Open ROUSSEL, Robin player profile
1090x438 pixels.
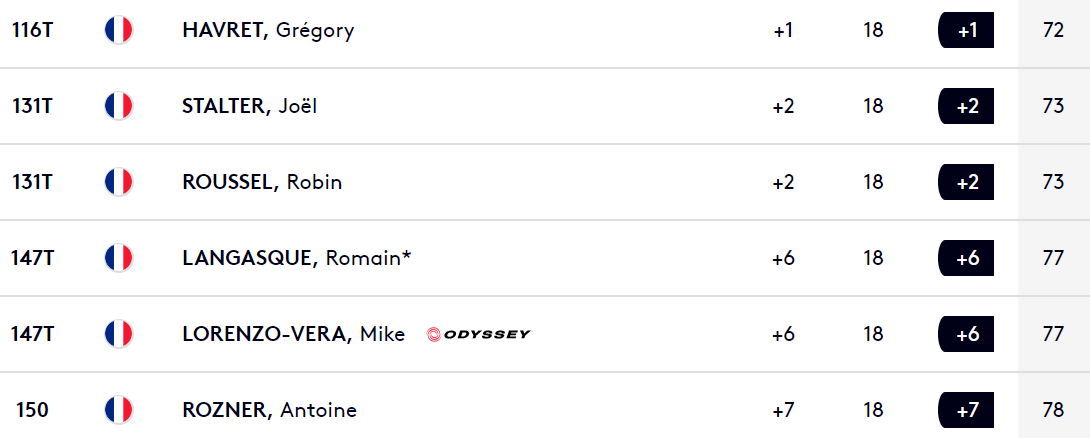(262, 182)
